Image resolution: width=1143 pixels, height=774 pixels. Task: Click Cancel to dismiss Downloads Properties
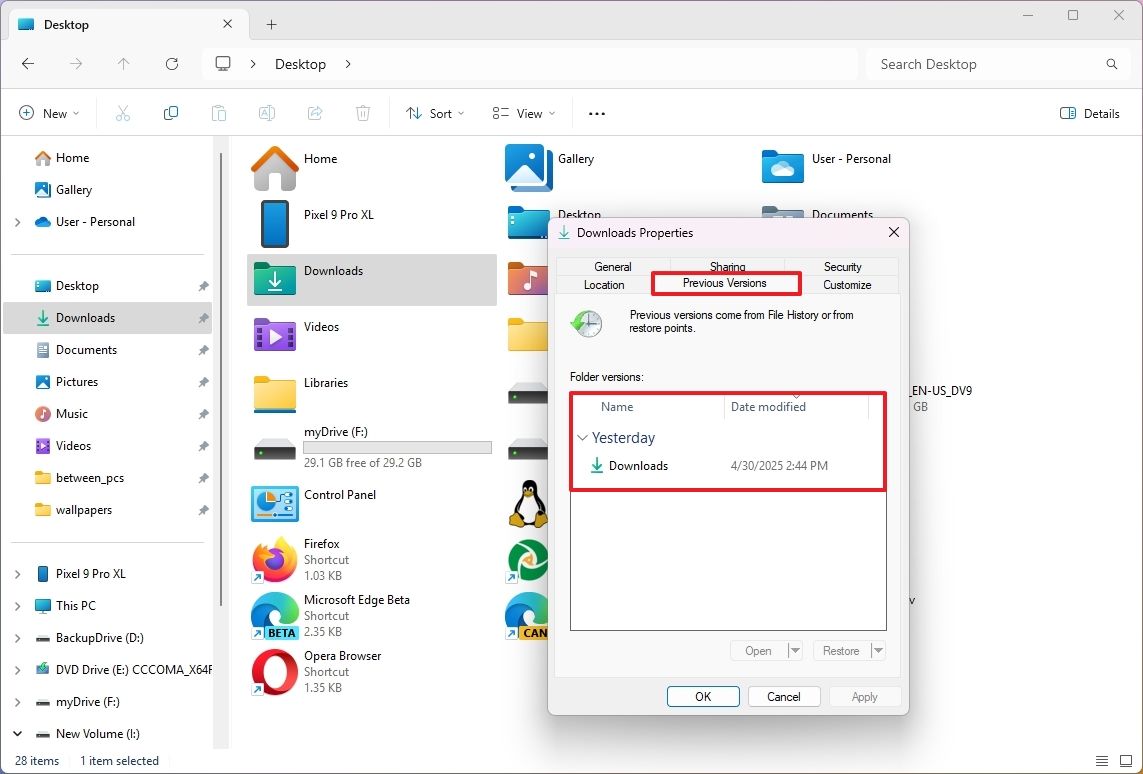click(784, 696)
